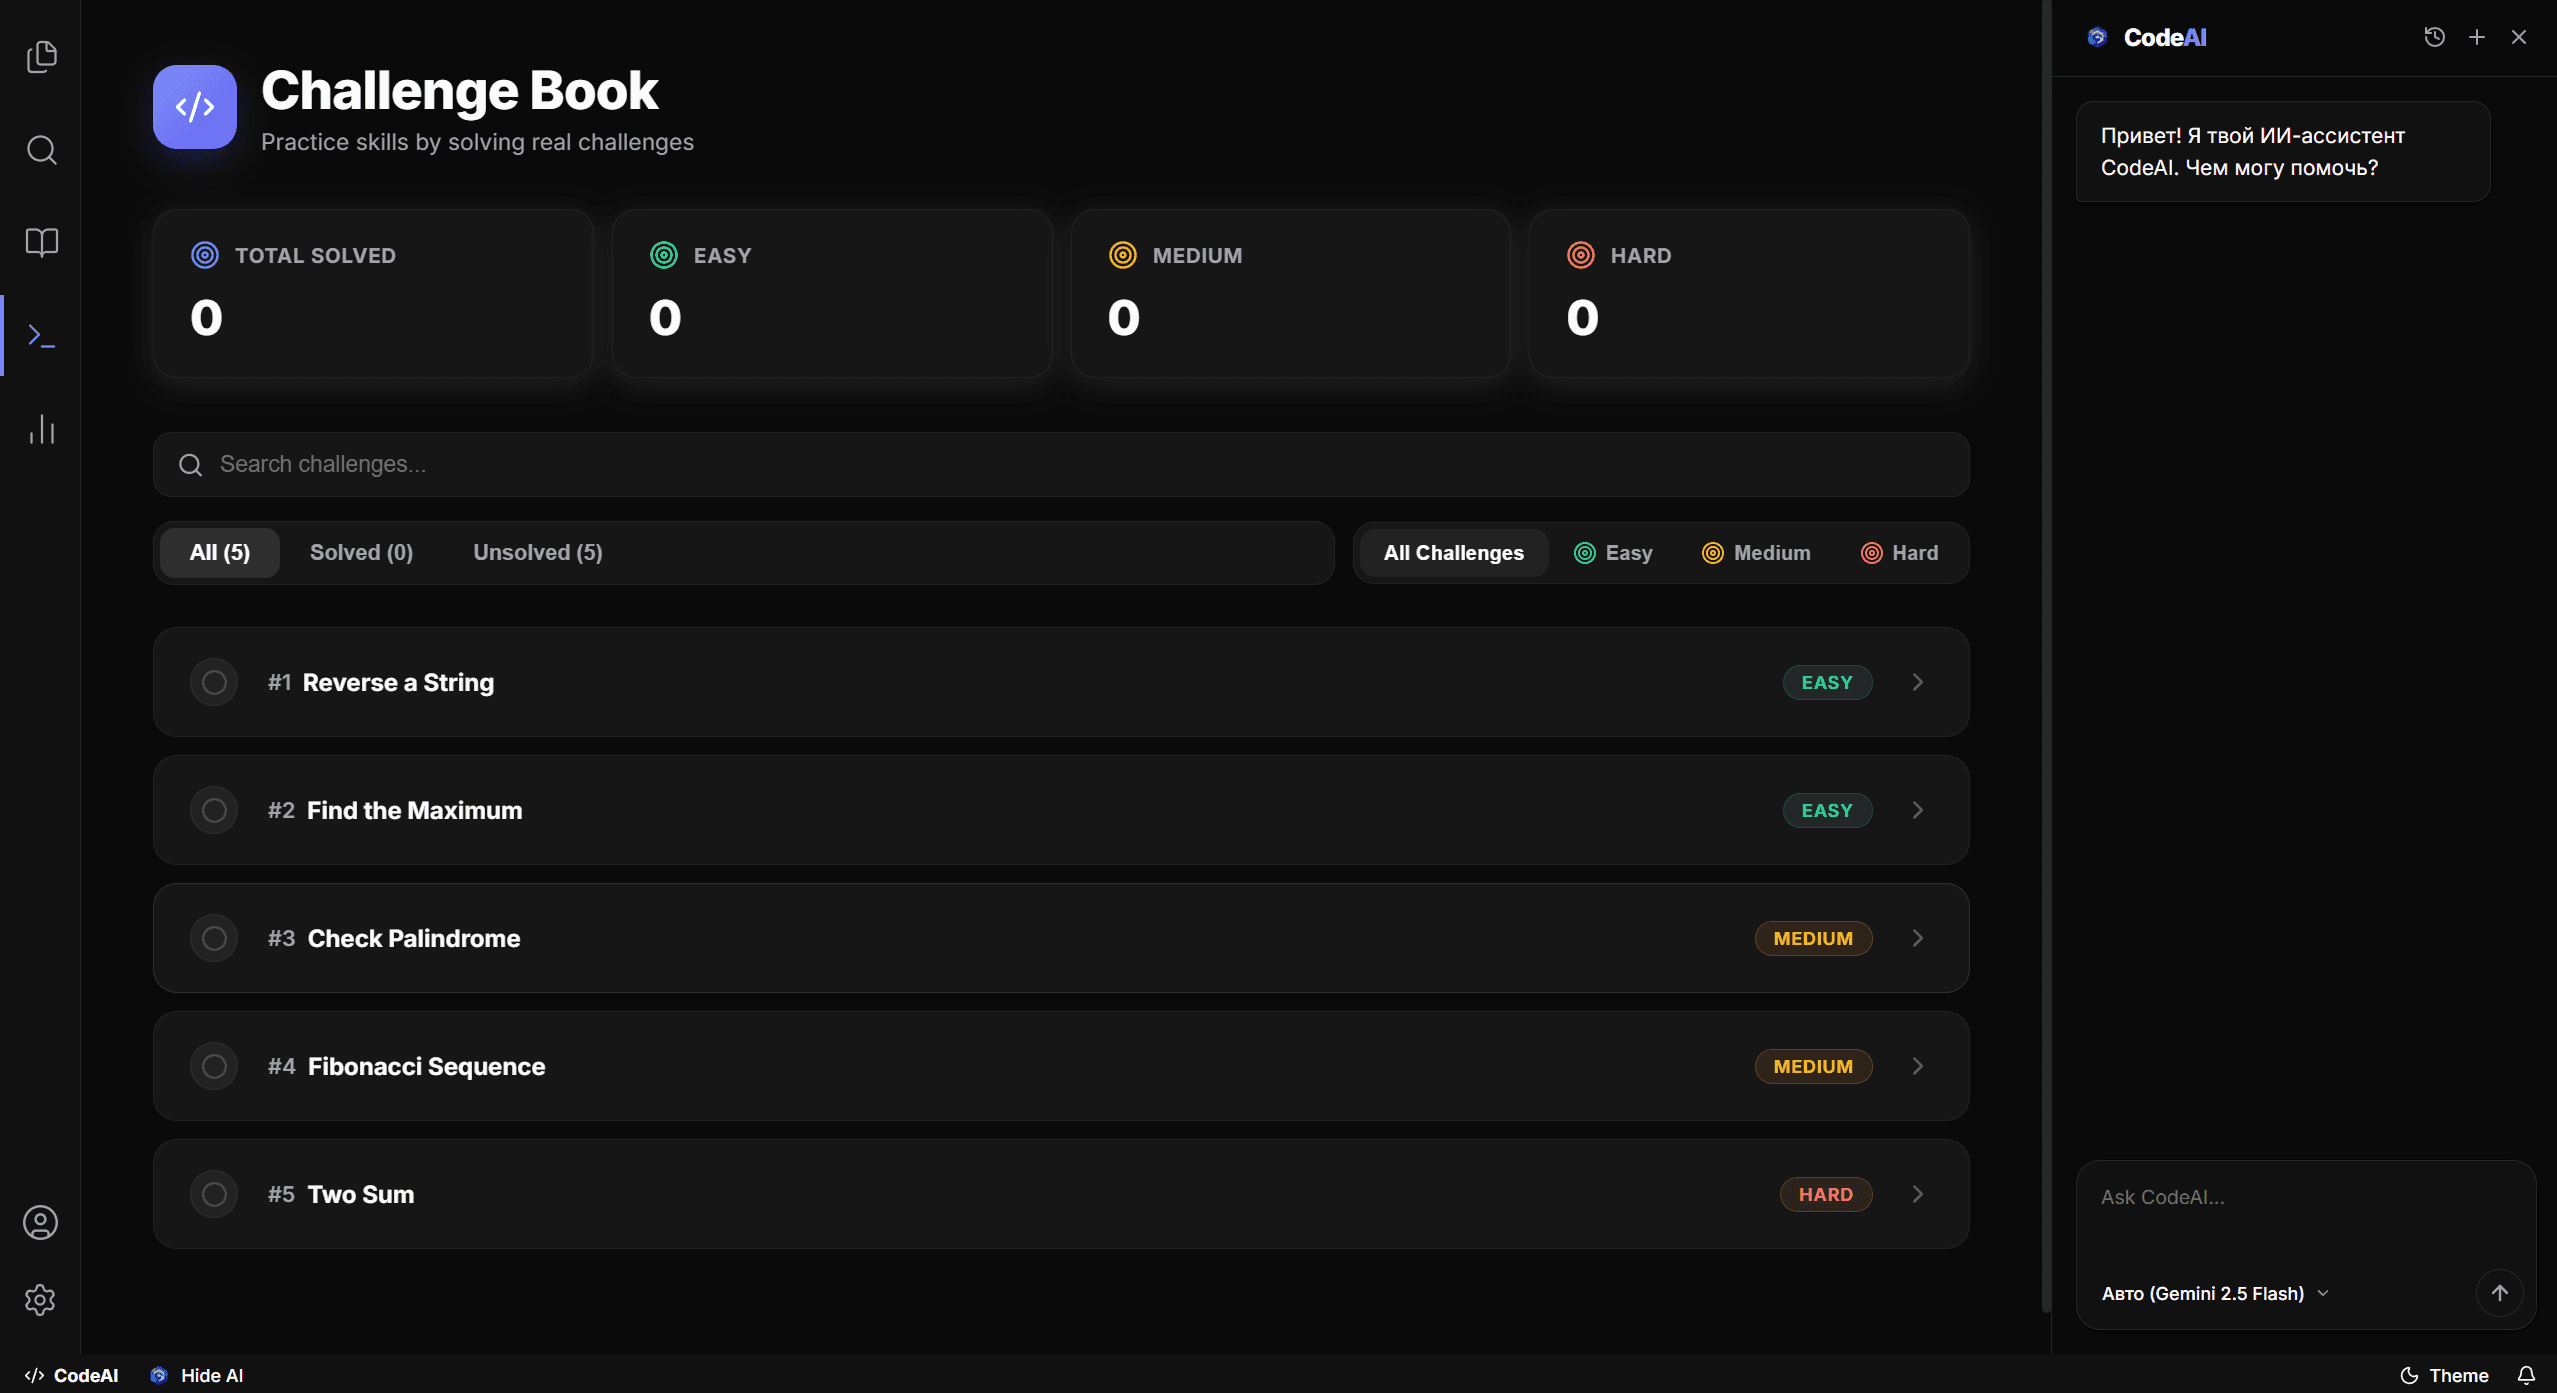Image resolution: width=2557 pixels, height=1393 pixels.
Task: Expand the Two Sum chevron
Action: [1918, 1194]
